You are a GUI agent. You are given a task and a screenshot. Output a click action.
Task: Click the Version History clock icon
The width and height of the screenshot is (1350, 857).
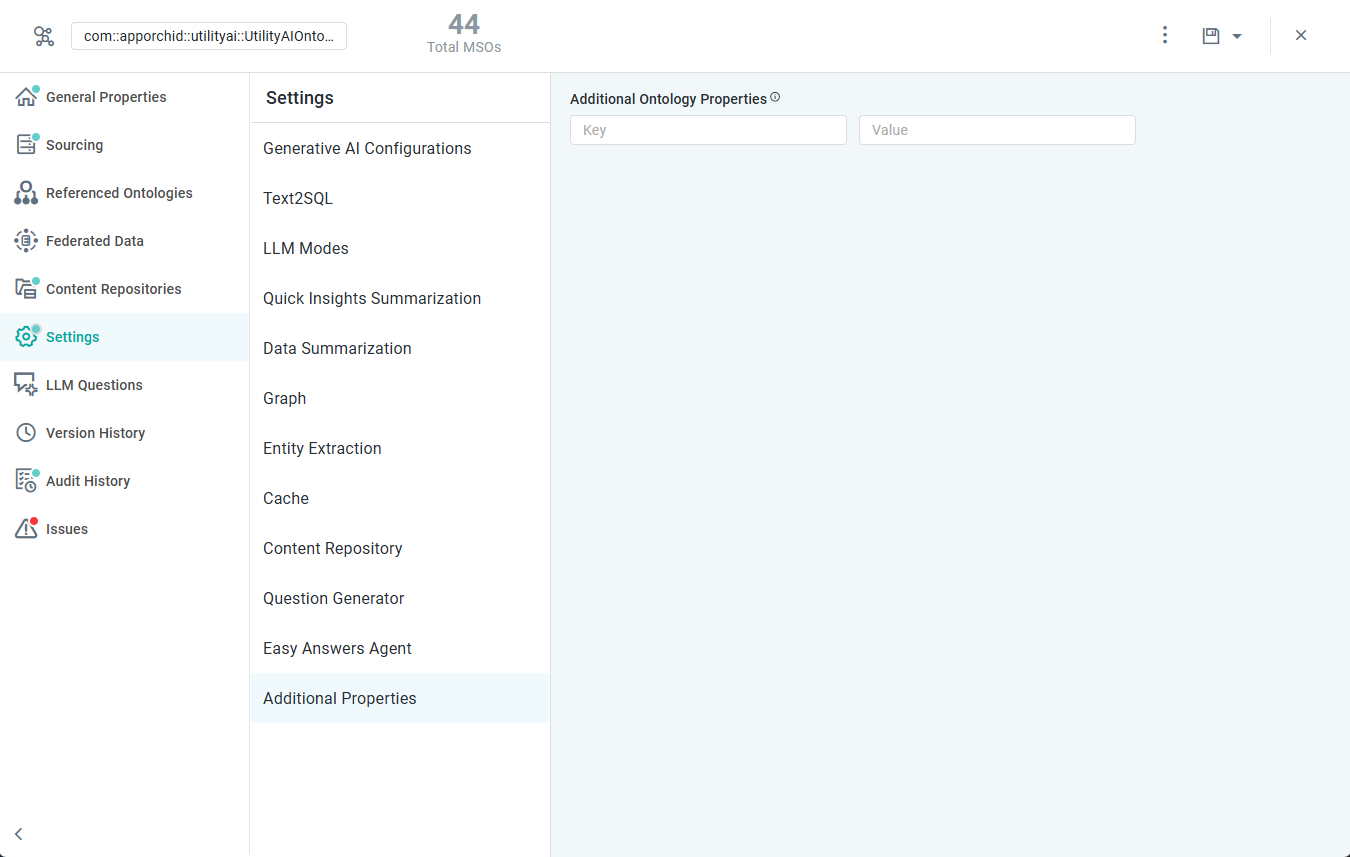point(26,433)
